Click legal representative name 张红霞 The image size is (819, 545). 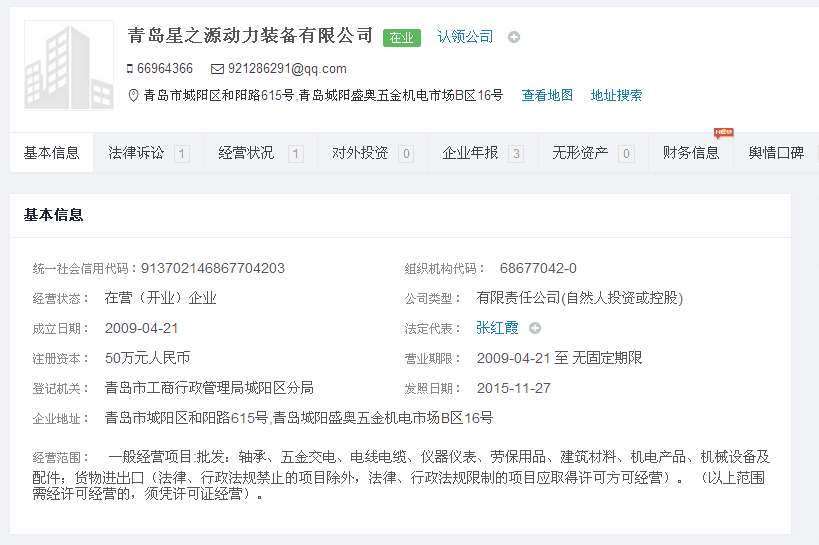pyautogui.click(x=498, y=328)
